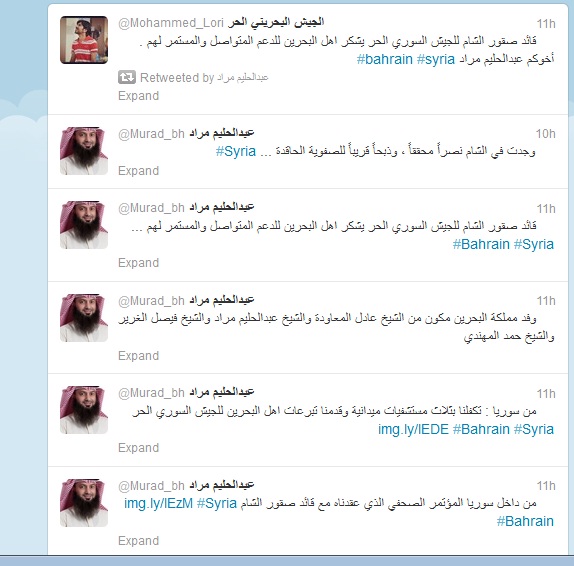Viewport: 574px width, 566px height.
Task: Open the lowercase #bahrain hashtag in the top tweet
Action: click(384, 59)
